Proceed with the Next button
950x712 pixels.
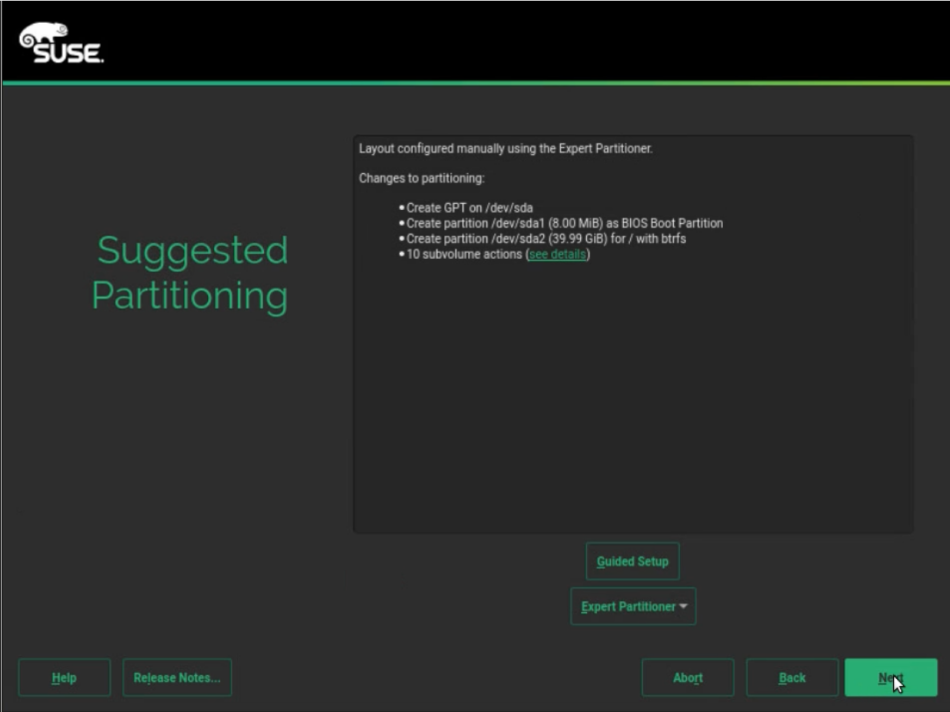tap(890, 677)
